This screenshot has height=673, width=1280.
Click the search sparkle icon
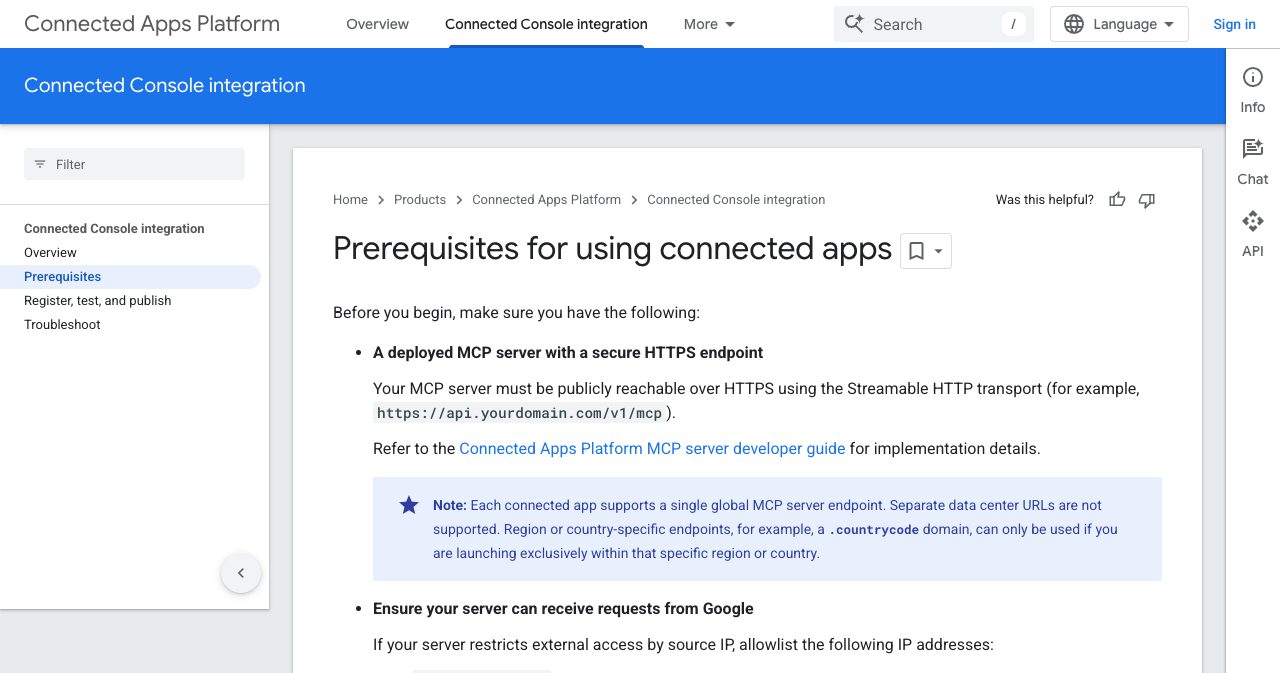click(x=854, y=24)
